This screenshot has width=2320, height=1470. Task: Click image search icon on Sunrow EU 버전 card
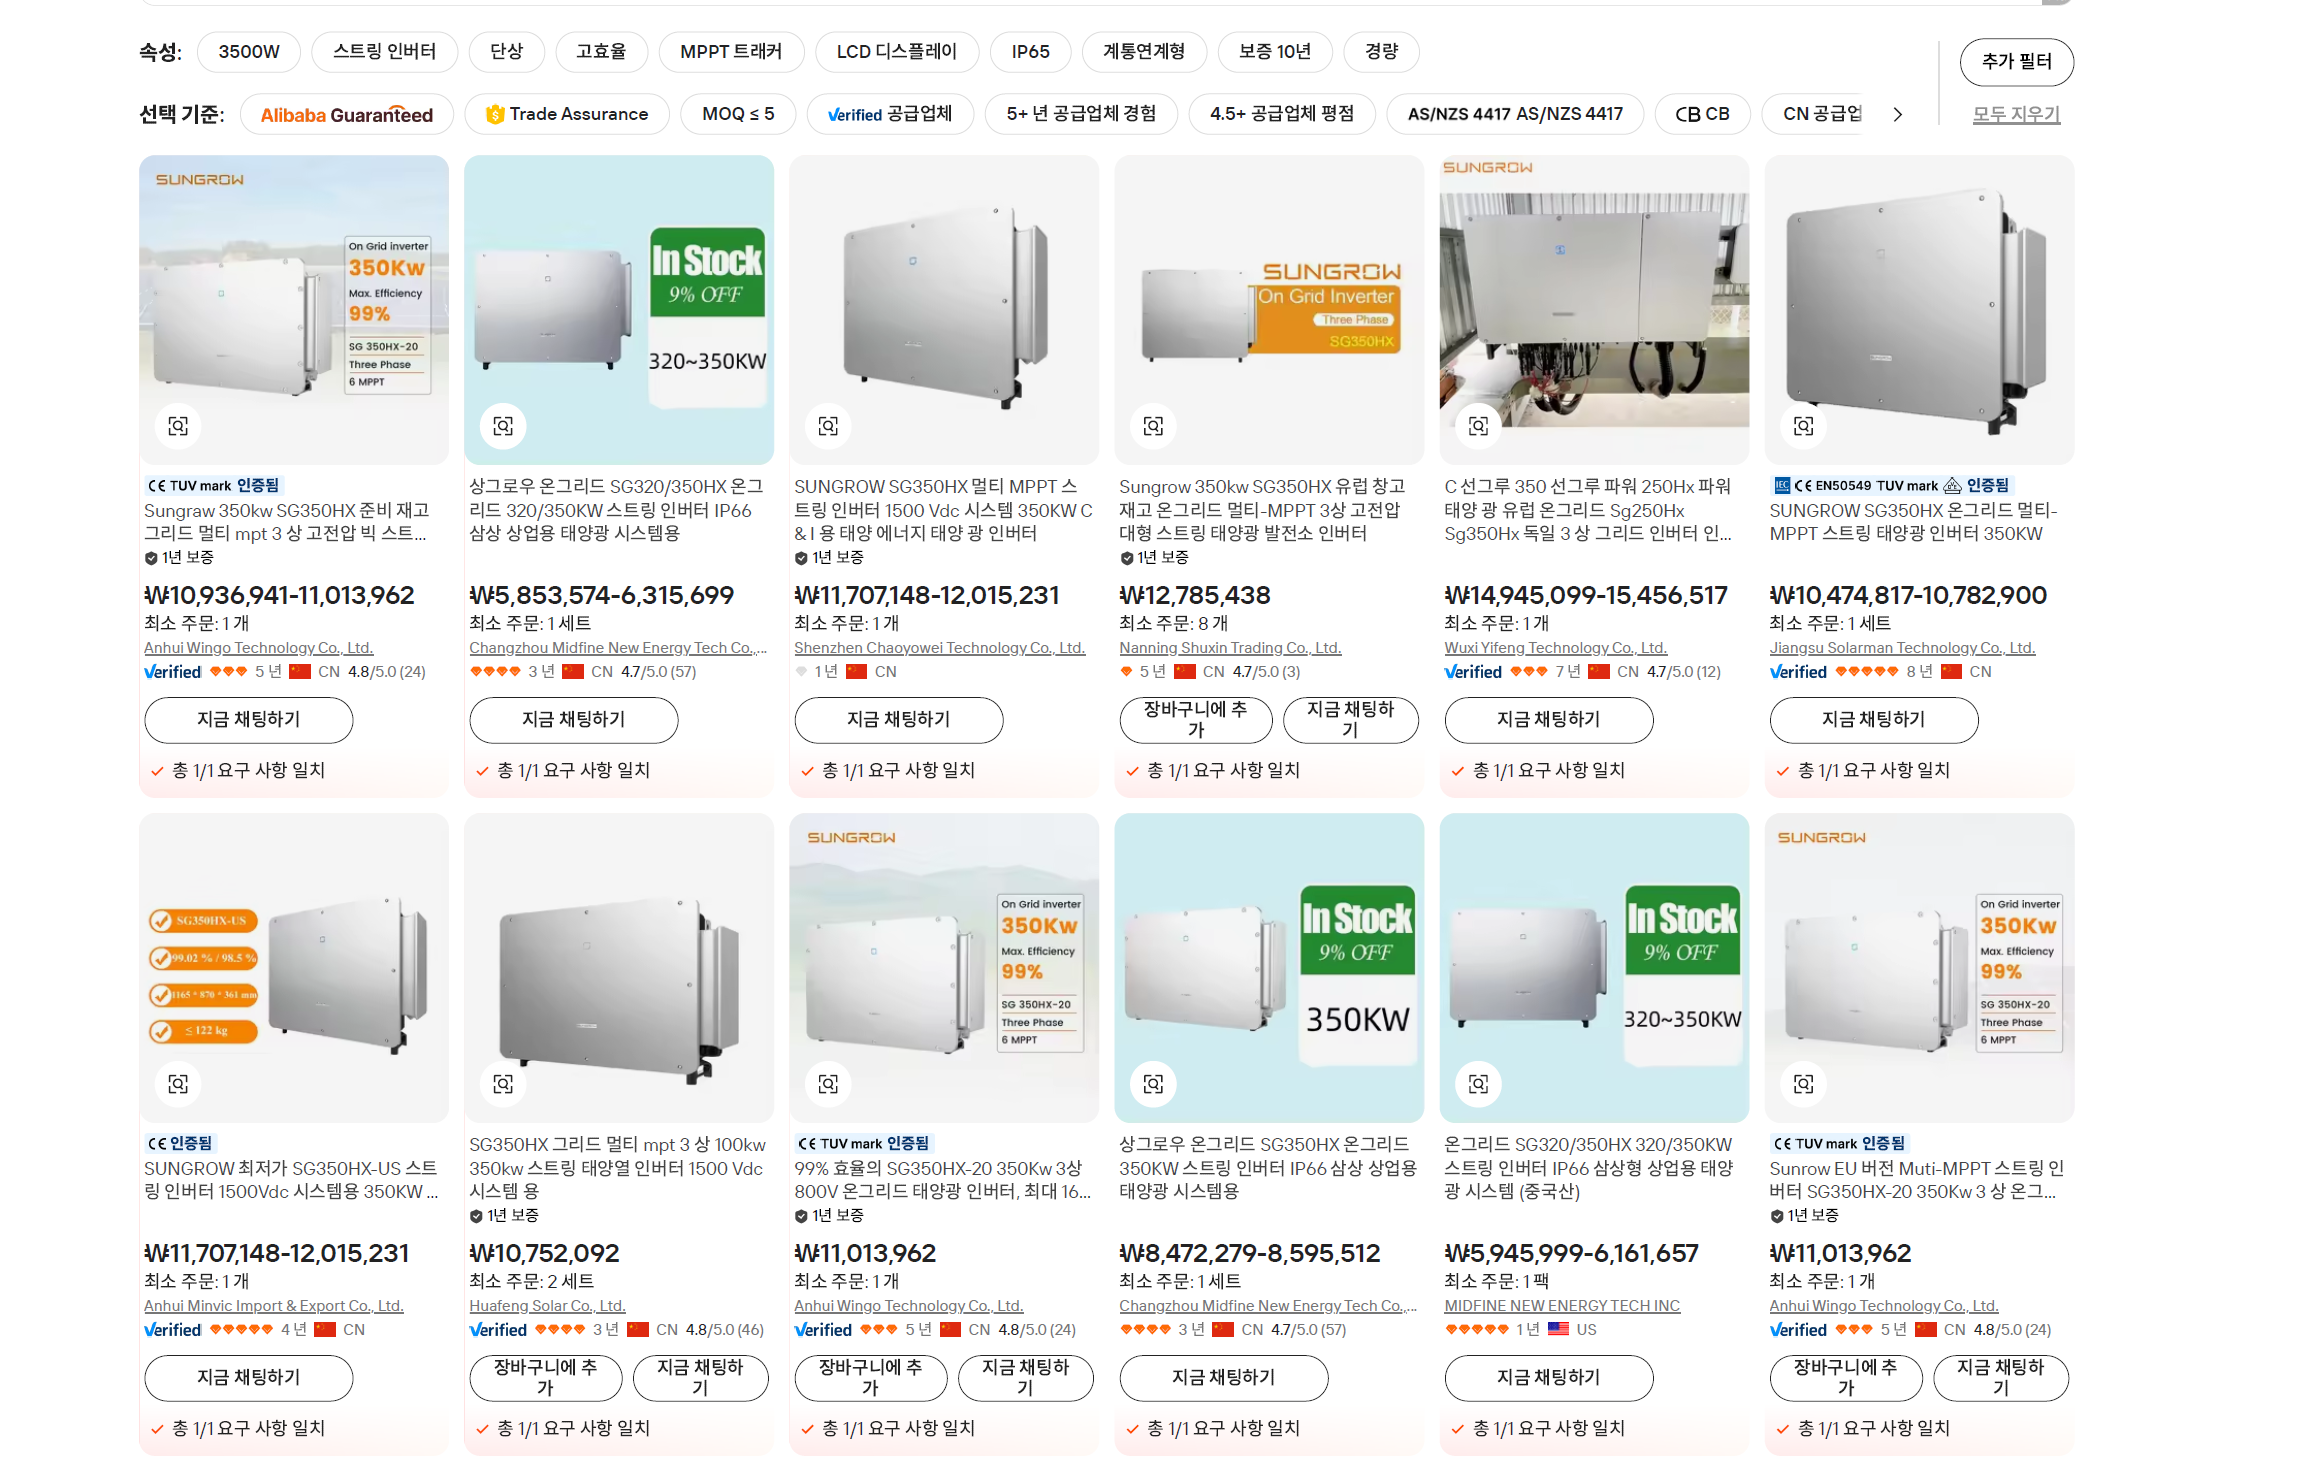click(x=1803, y=1084)
